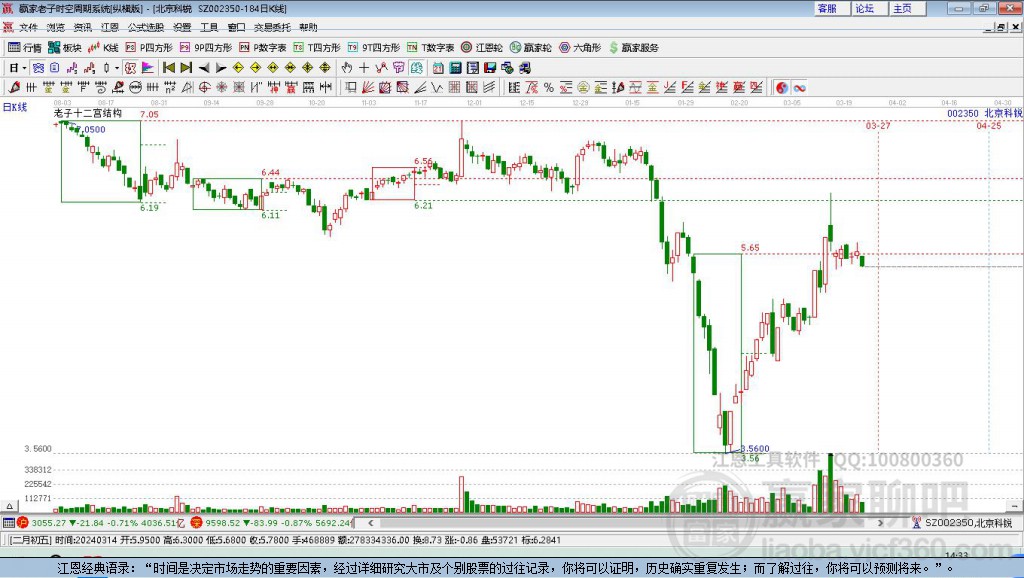Open the calculator tool
This screenshot has width=1024, height=578.
pos(455,68)
